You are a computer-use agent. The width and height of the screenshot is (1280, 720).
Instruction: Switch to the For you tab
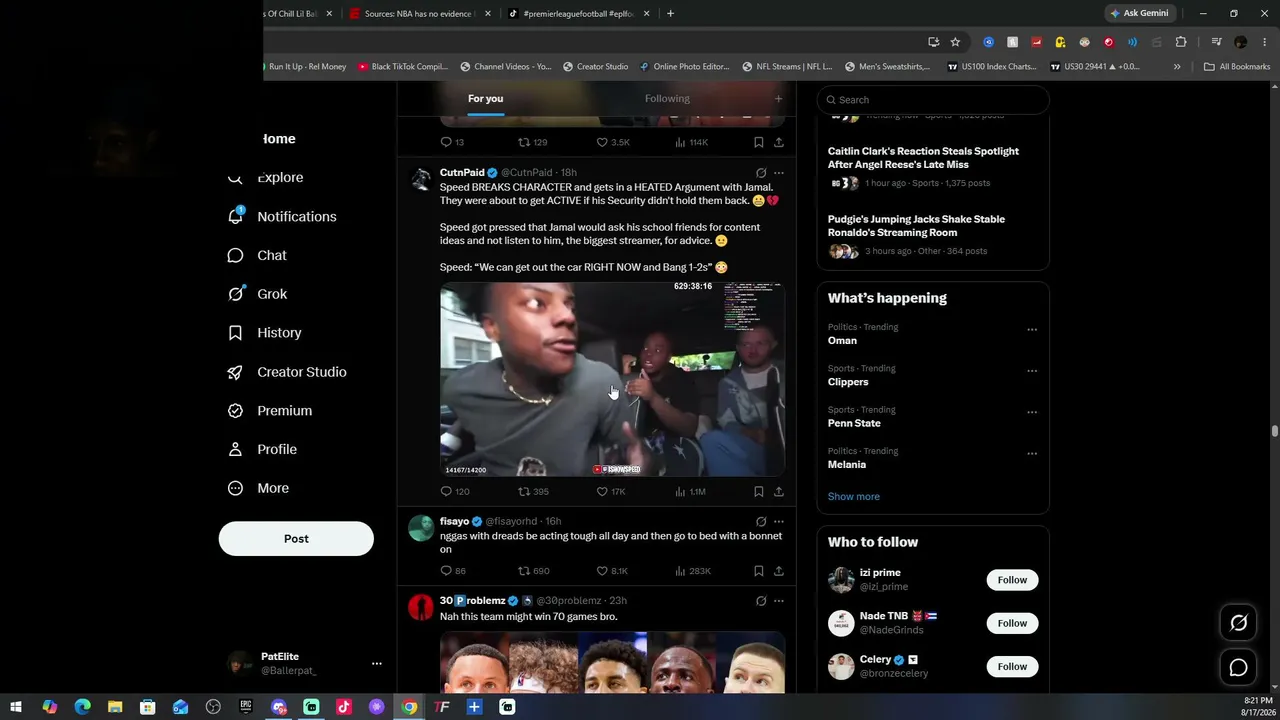pyautogui.click(x=485, y=99)
